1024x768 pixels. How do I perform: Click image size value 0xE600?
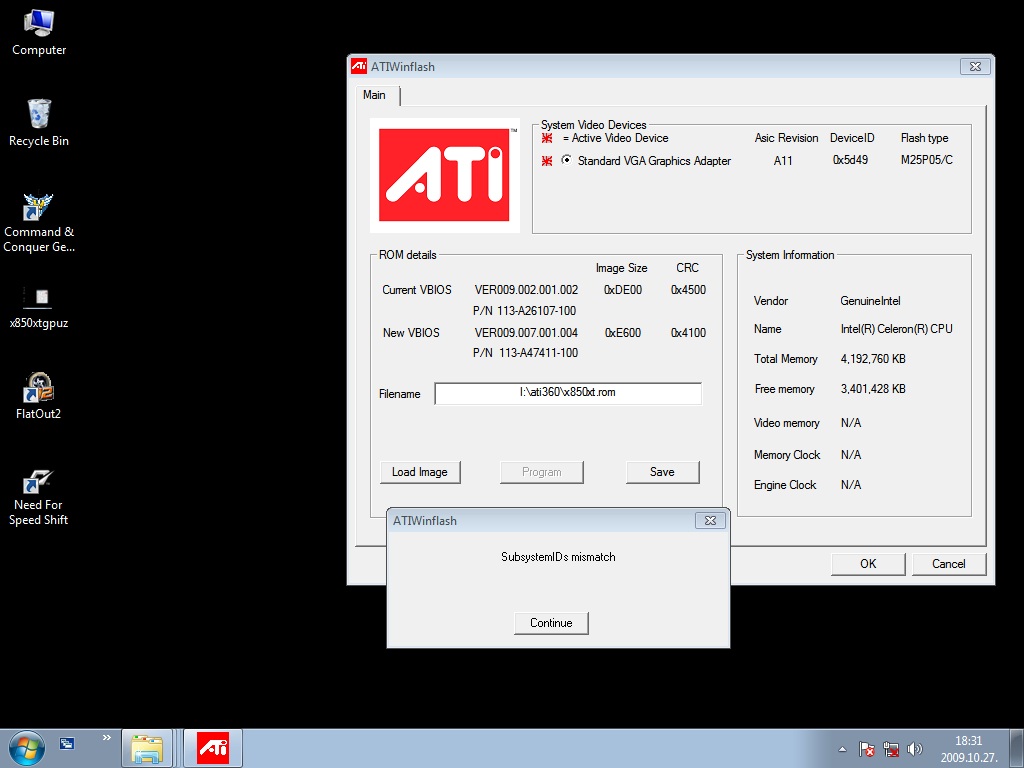point(623,333)
